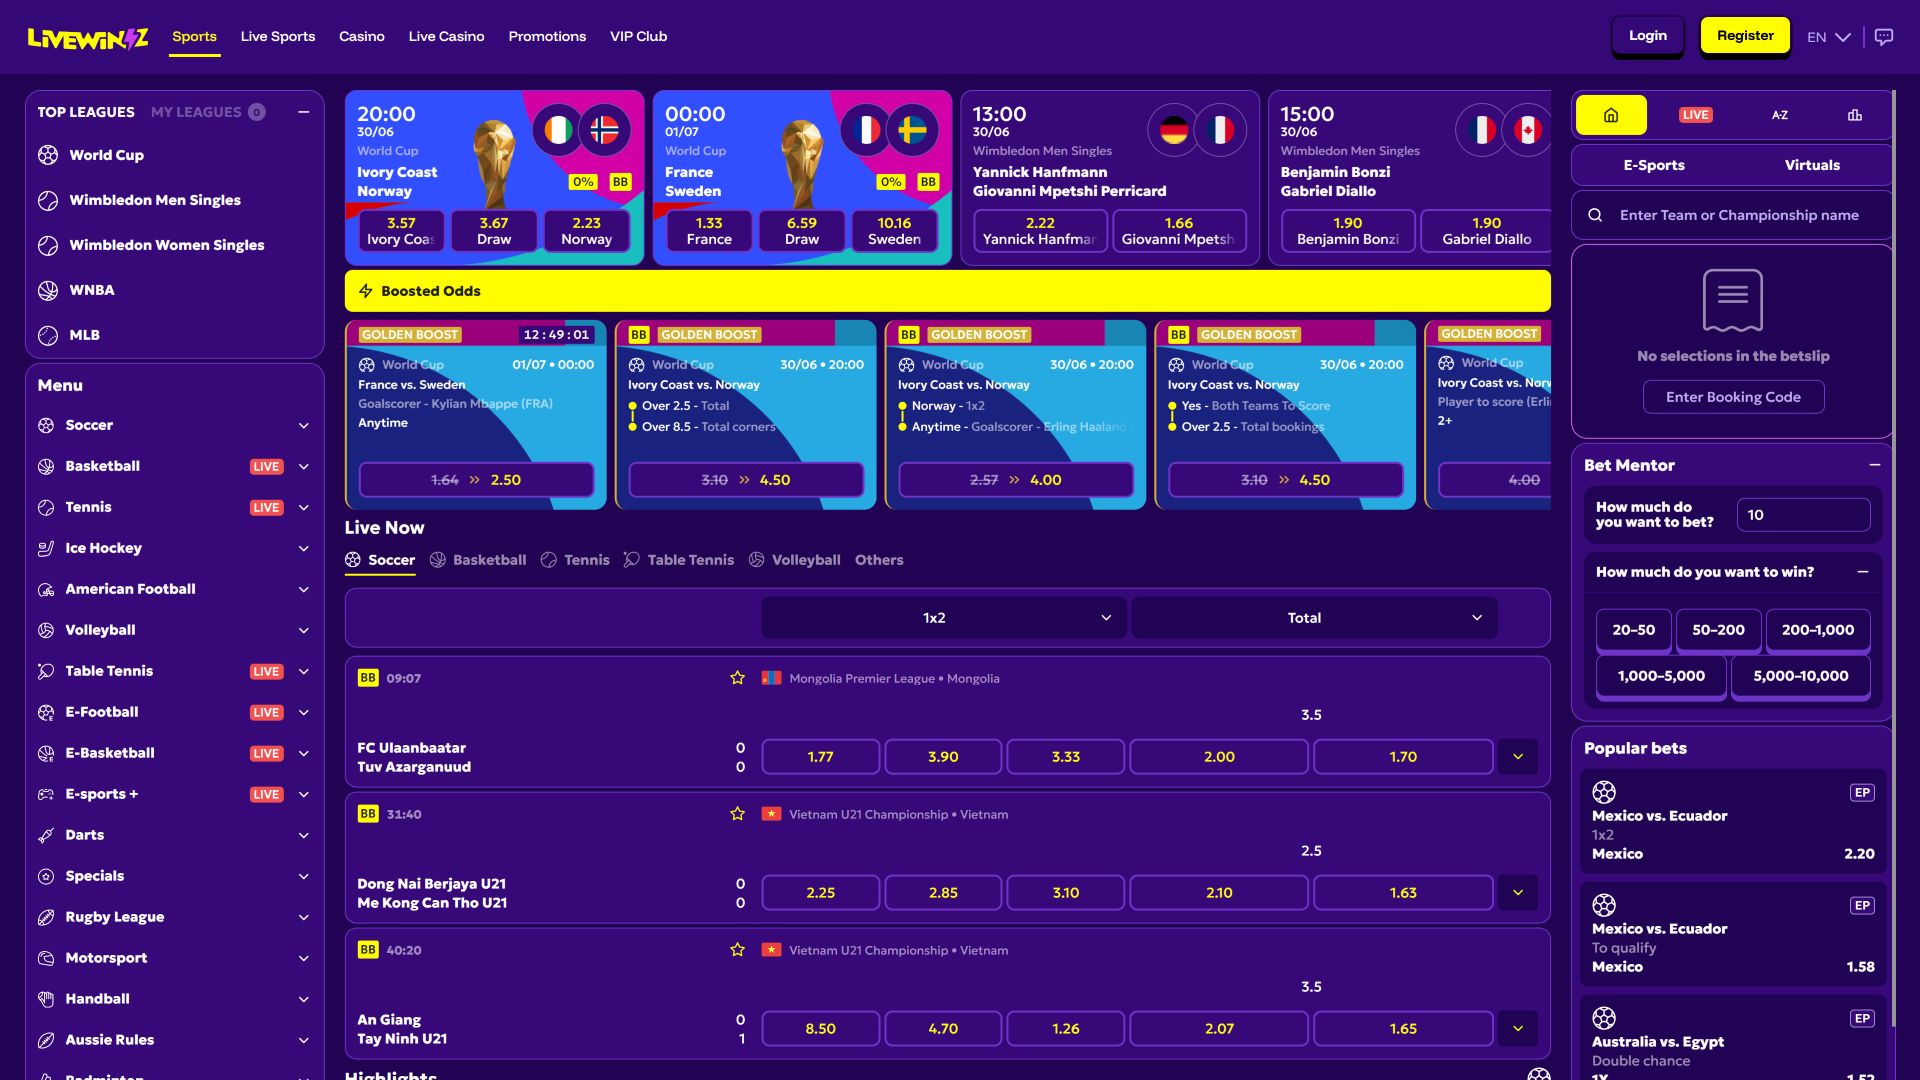Screen dimensions: 1920x1080
Task: Favorite the Dong Nai Berjaya U21 star
Action: click(x=738, y=814)
